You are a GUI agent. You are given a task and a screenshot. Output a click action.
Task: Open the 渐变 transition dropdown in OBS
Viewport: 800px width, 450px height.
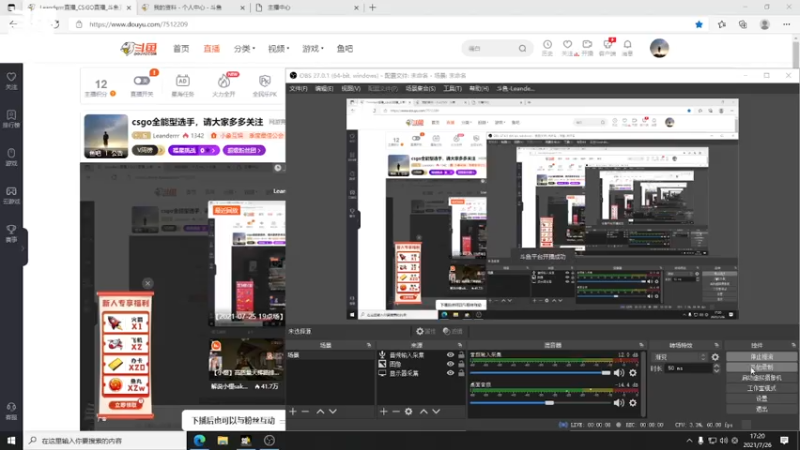pos(681,357)
